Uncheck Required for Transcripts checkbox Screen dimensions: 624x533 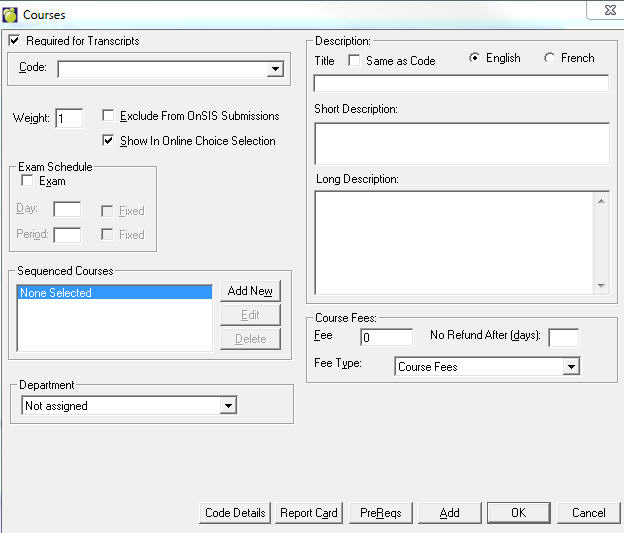[x=14, y=41]
